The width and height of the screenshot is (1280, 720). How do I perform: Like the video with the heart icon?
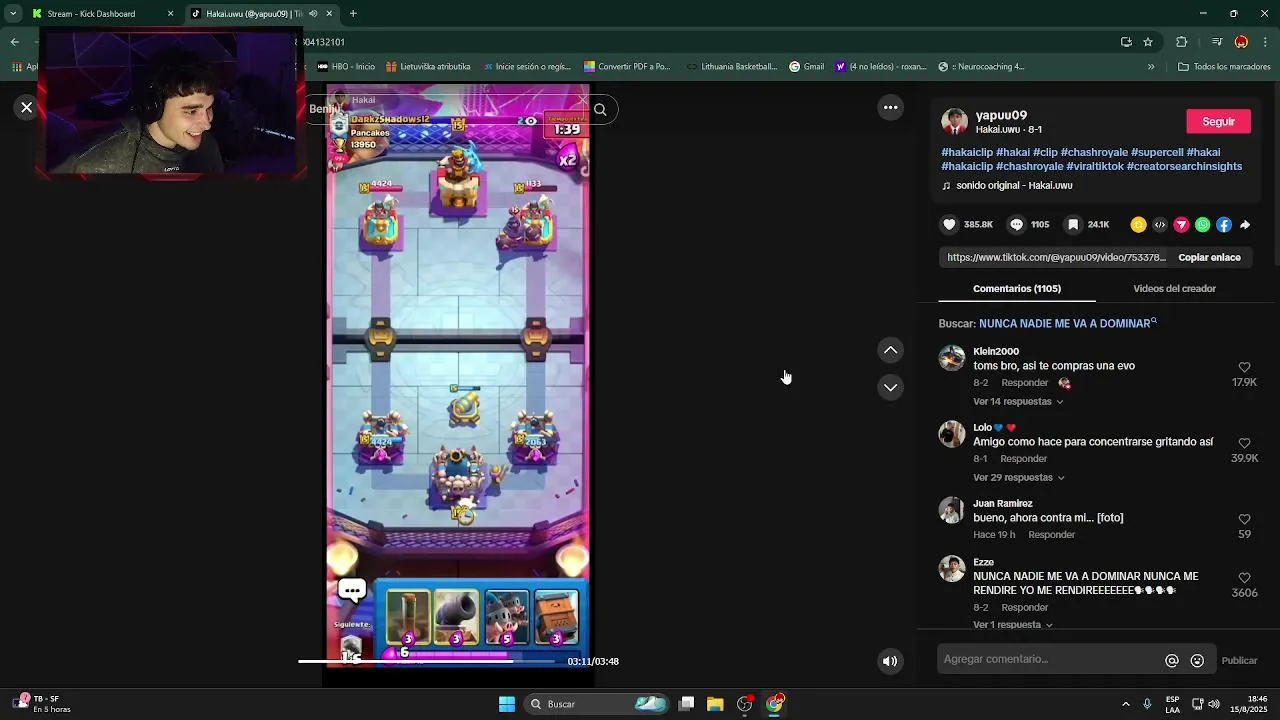tap(950, 225)
